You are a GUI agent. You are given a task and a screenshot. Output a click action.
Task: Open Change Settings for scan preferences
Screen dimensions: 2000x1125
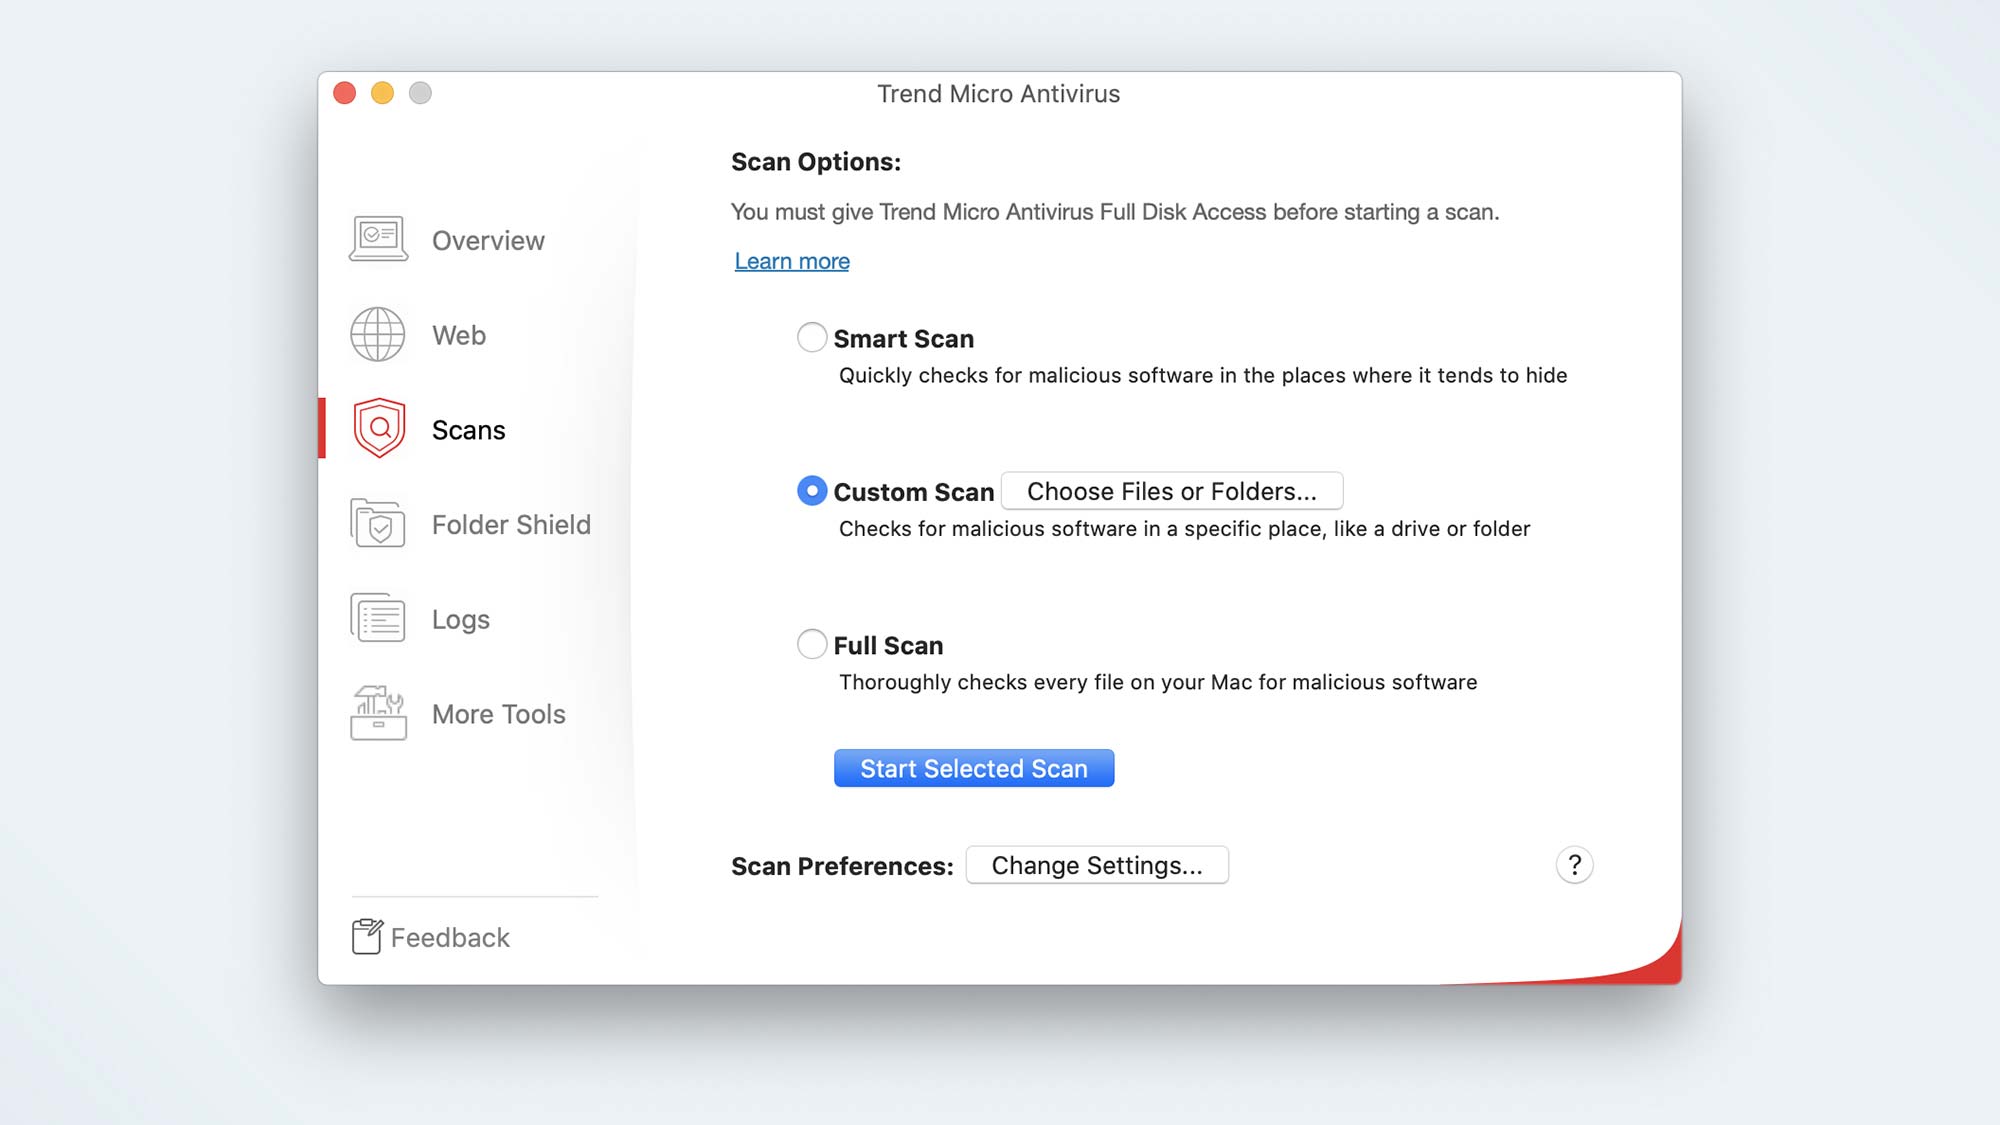click(1095, 864)
